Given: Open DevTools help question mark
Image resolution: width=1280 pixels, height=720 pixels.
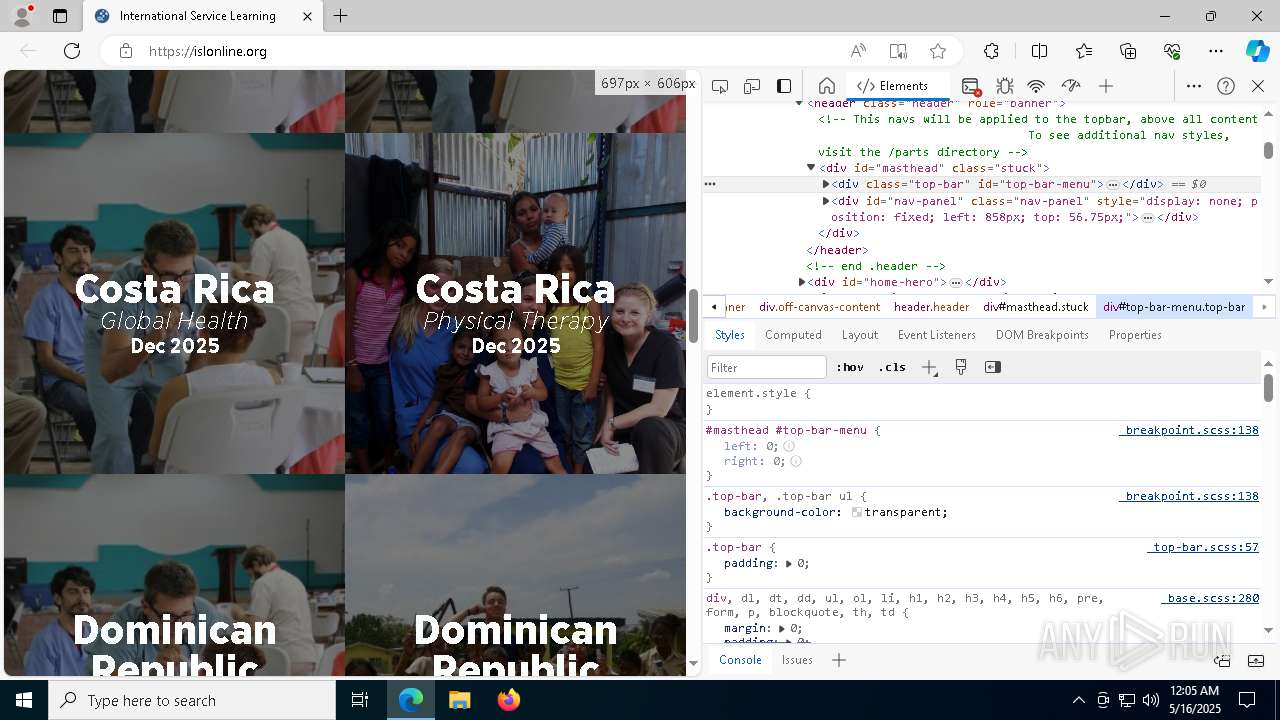Looking at the screenshot, I should click(1226, 86).
